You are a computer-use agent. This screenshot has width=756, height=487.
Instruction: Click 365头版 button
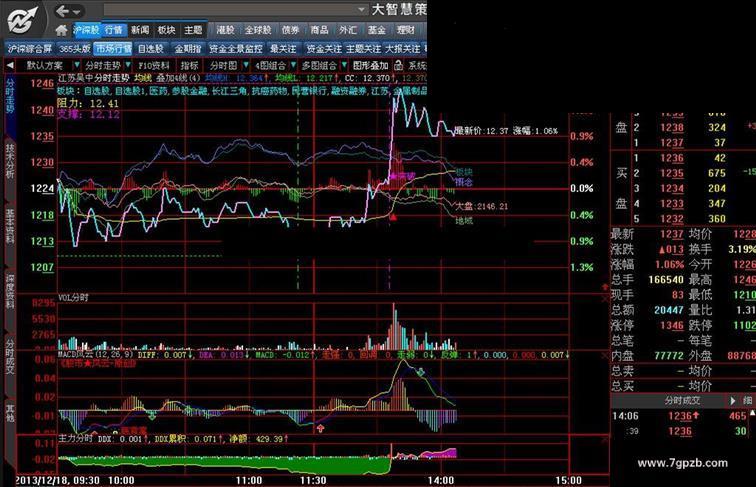point(74,49)
